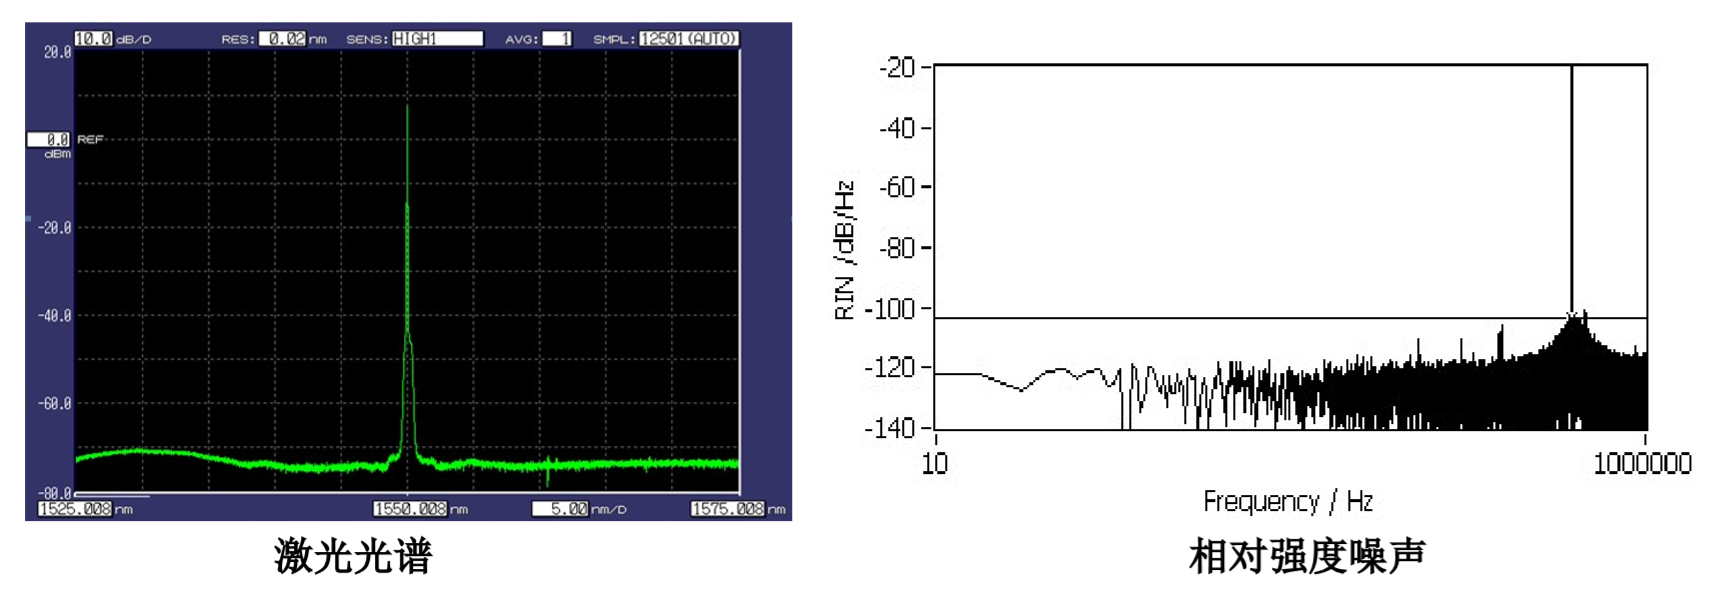This screenshot has height=600, width=1711.
Task: Click the 1575.008 nm stop wavelength field
Action: tap(727, 509)
